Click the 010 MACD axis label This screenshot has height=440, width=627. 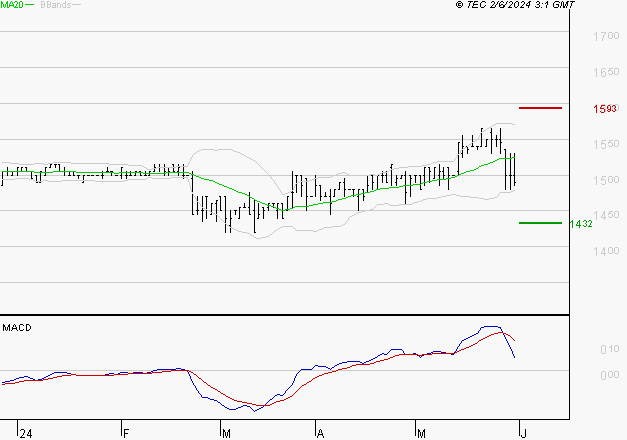click(x=610, y=350)
